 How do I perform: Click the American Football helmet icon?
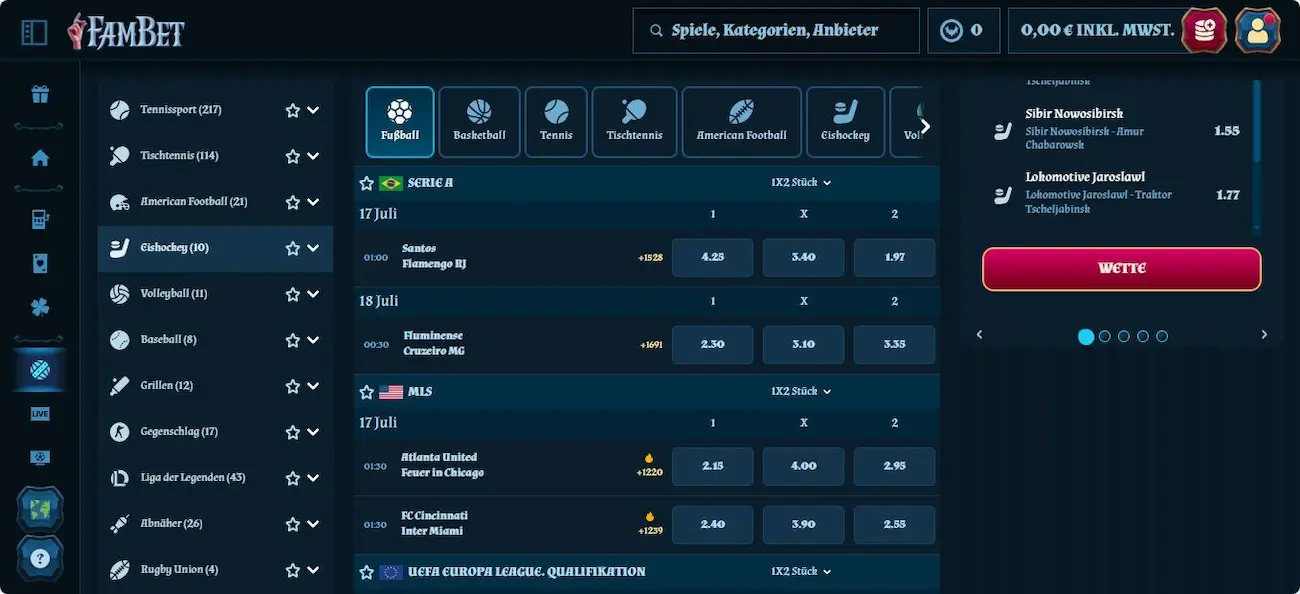120,202
